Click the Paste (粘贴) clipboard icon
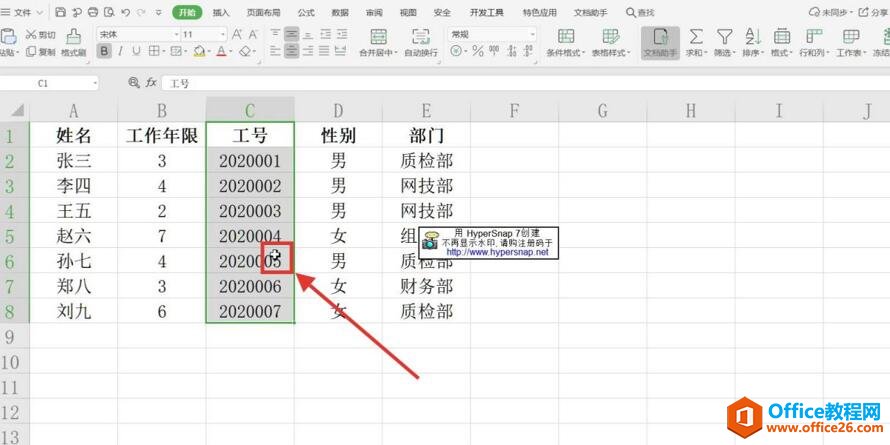 tap(8, 37)
